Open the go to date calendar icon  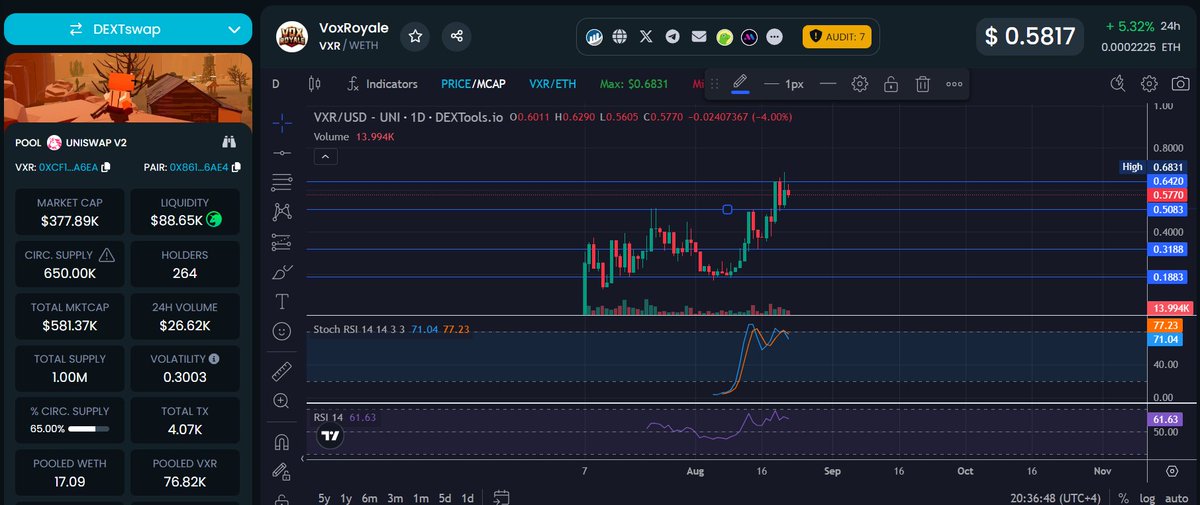point(502,497)
